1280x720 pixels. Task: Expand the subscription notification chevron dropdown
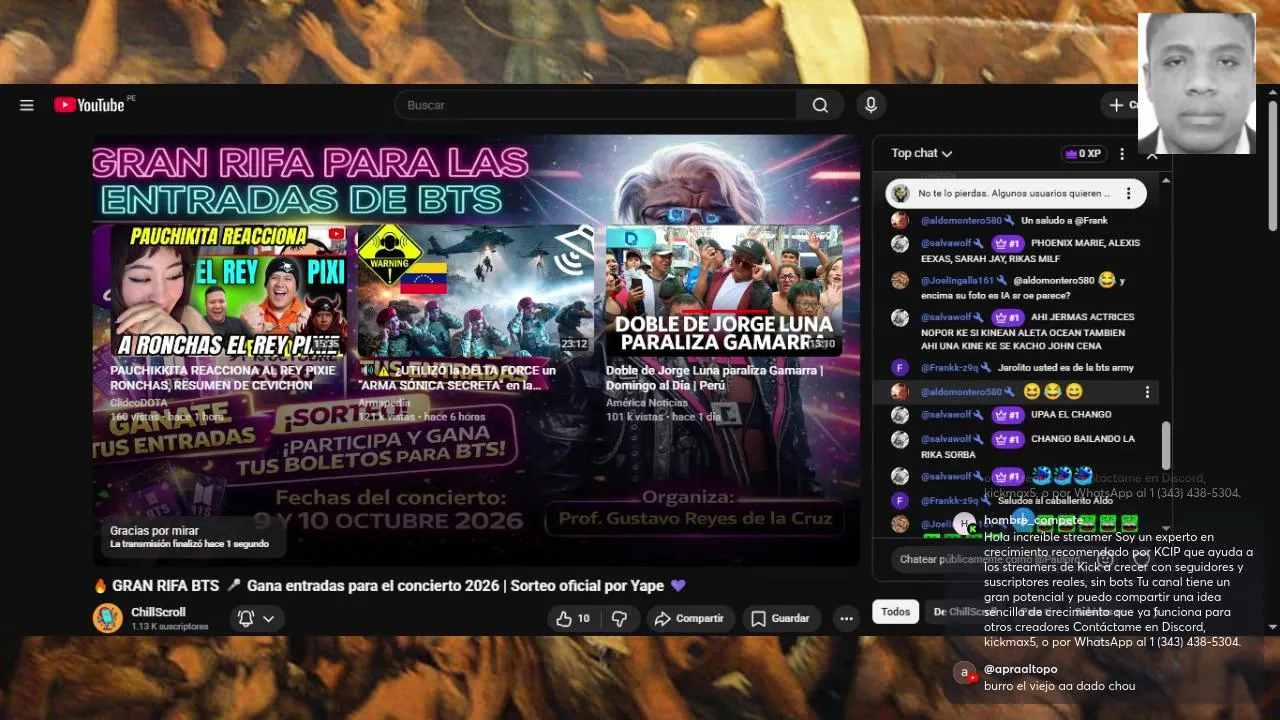(x=268, y=619)
